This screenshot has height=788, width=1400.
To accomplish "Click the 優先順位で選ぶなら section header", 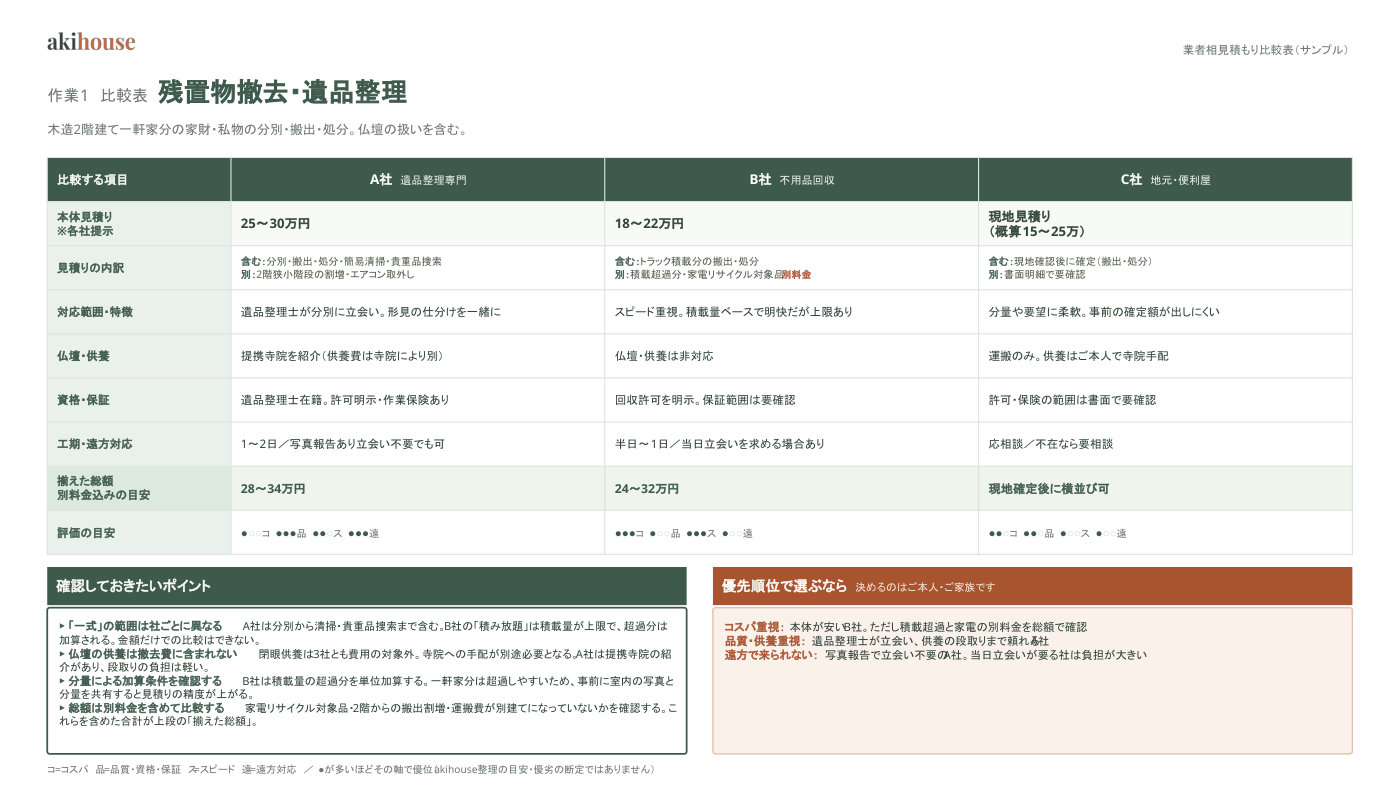I will pos(1032,586).
